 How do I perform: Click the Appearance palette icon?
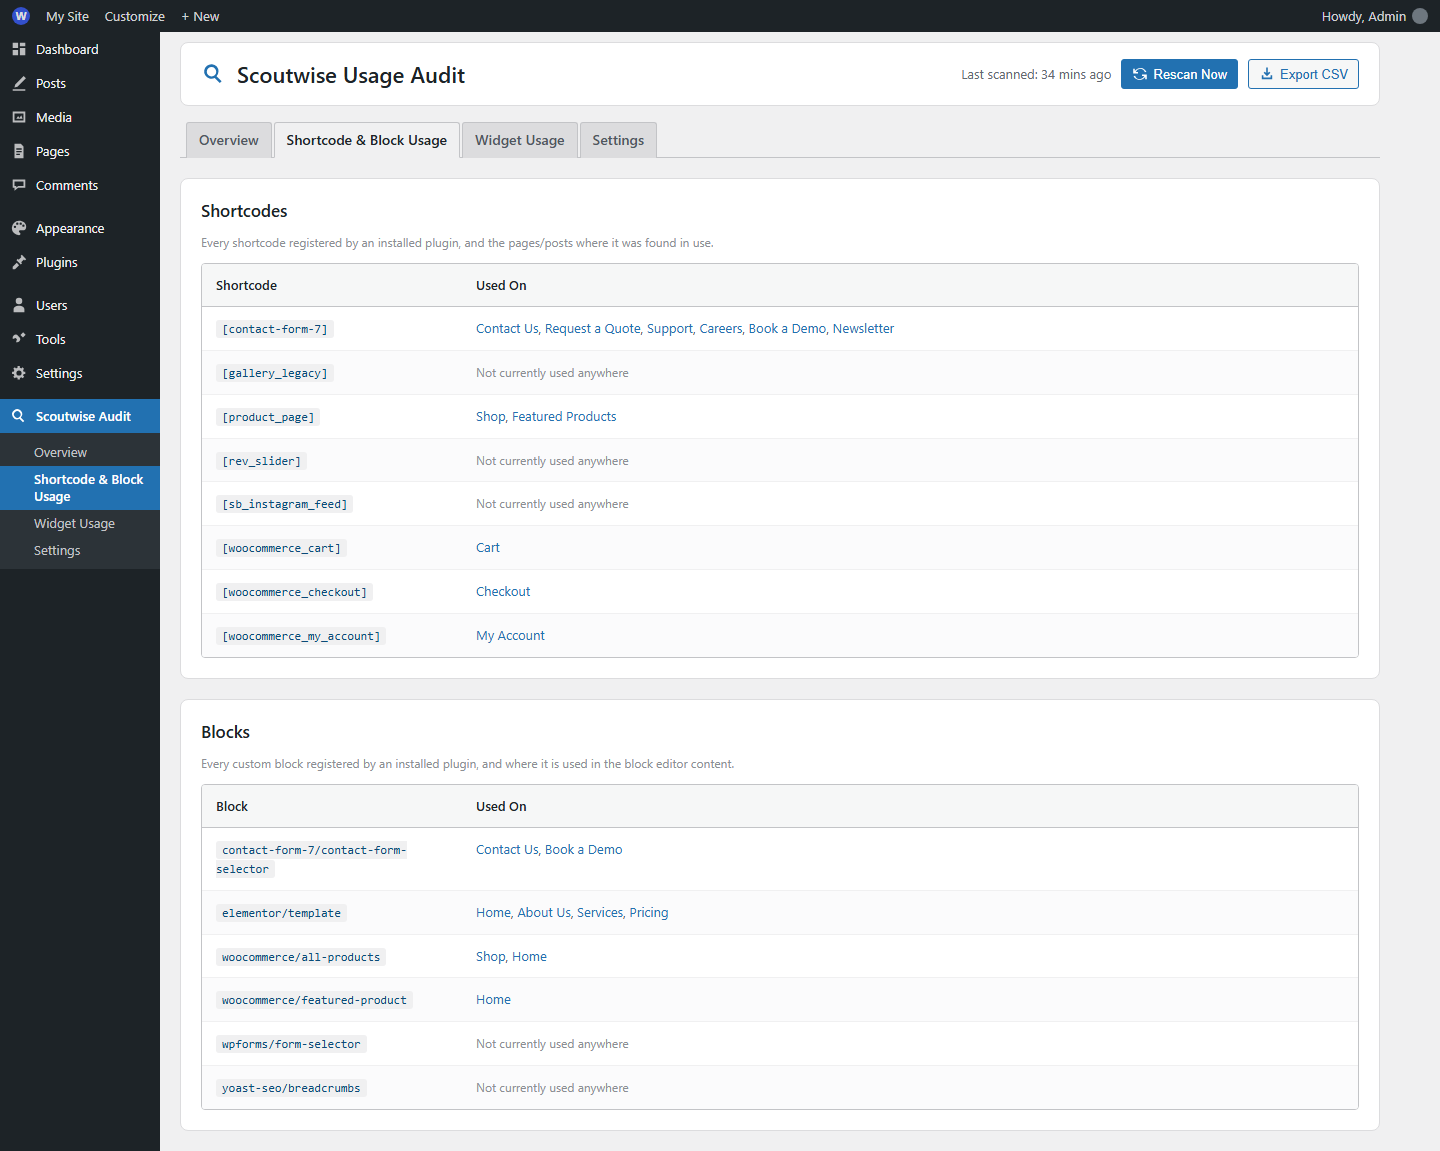[x=19, y=228]
